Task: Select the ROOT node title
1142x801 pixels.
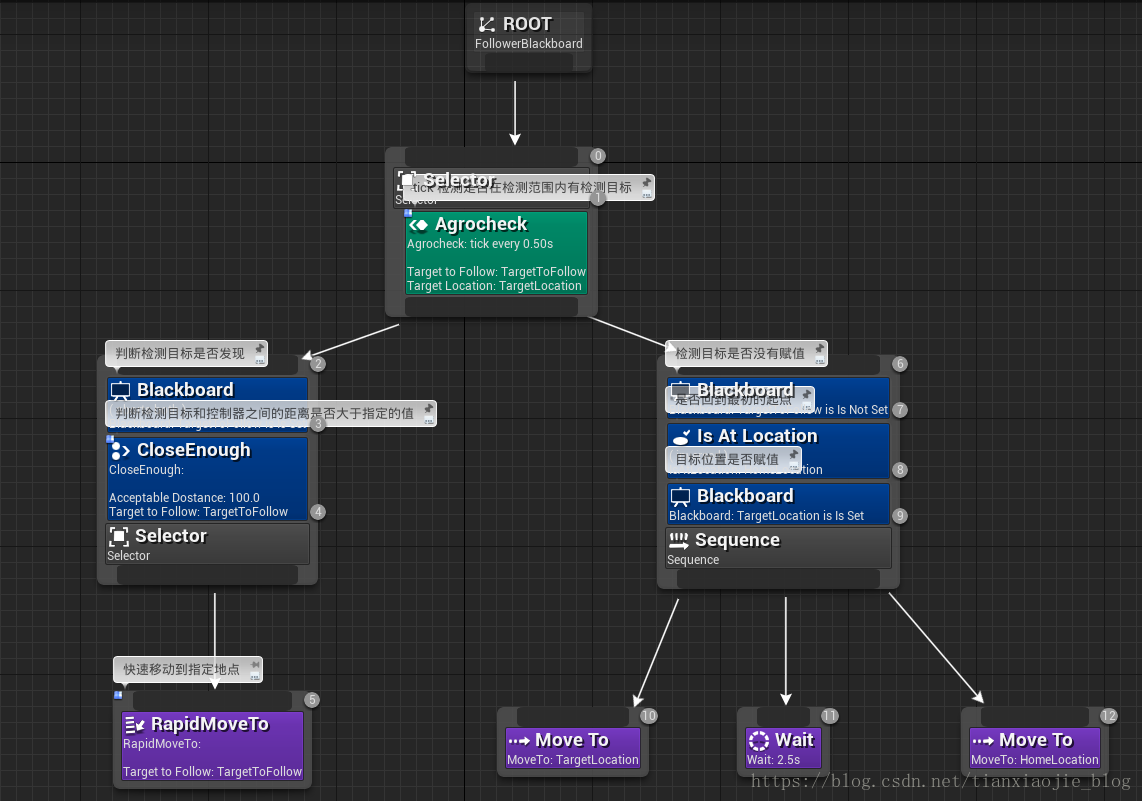Action: pos(527,24)
